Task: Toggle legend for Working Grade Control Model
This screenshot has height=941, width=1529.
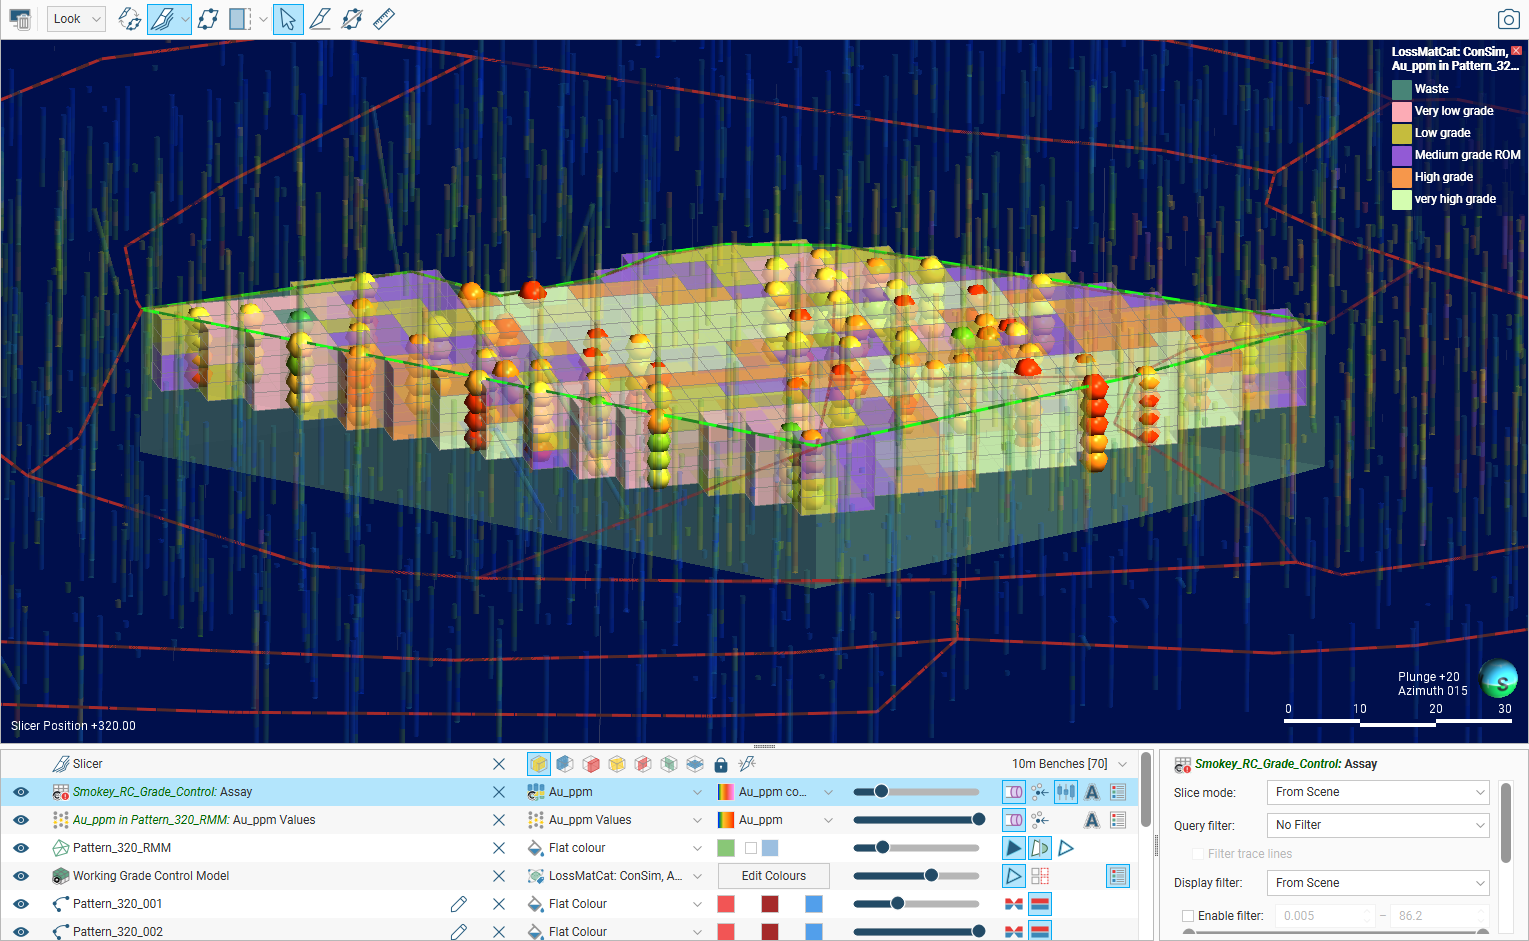Action: point(1118,876)
